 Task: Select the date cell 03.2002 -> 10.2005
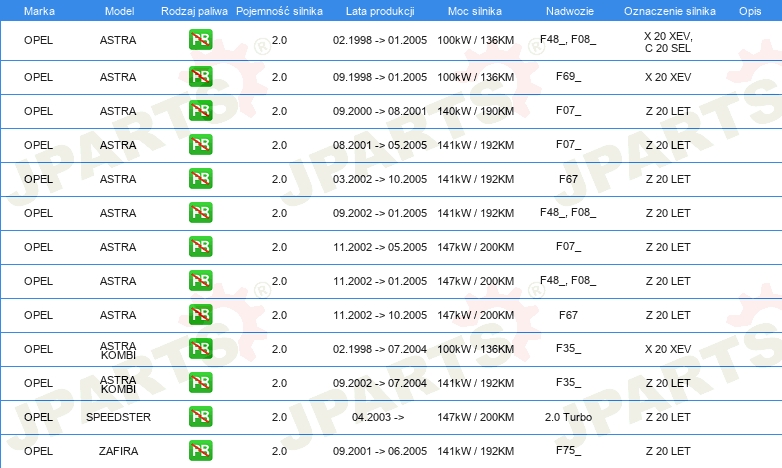[x=380, y=179]
